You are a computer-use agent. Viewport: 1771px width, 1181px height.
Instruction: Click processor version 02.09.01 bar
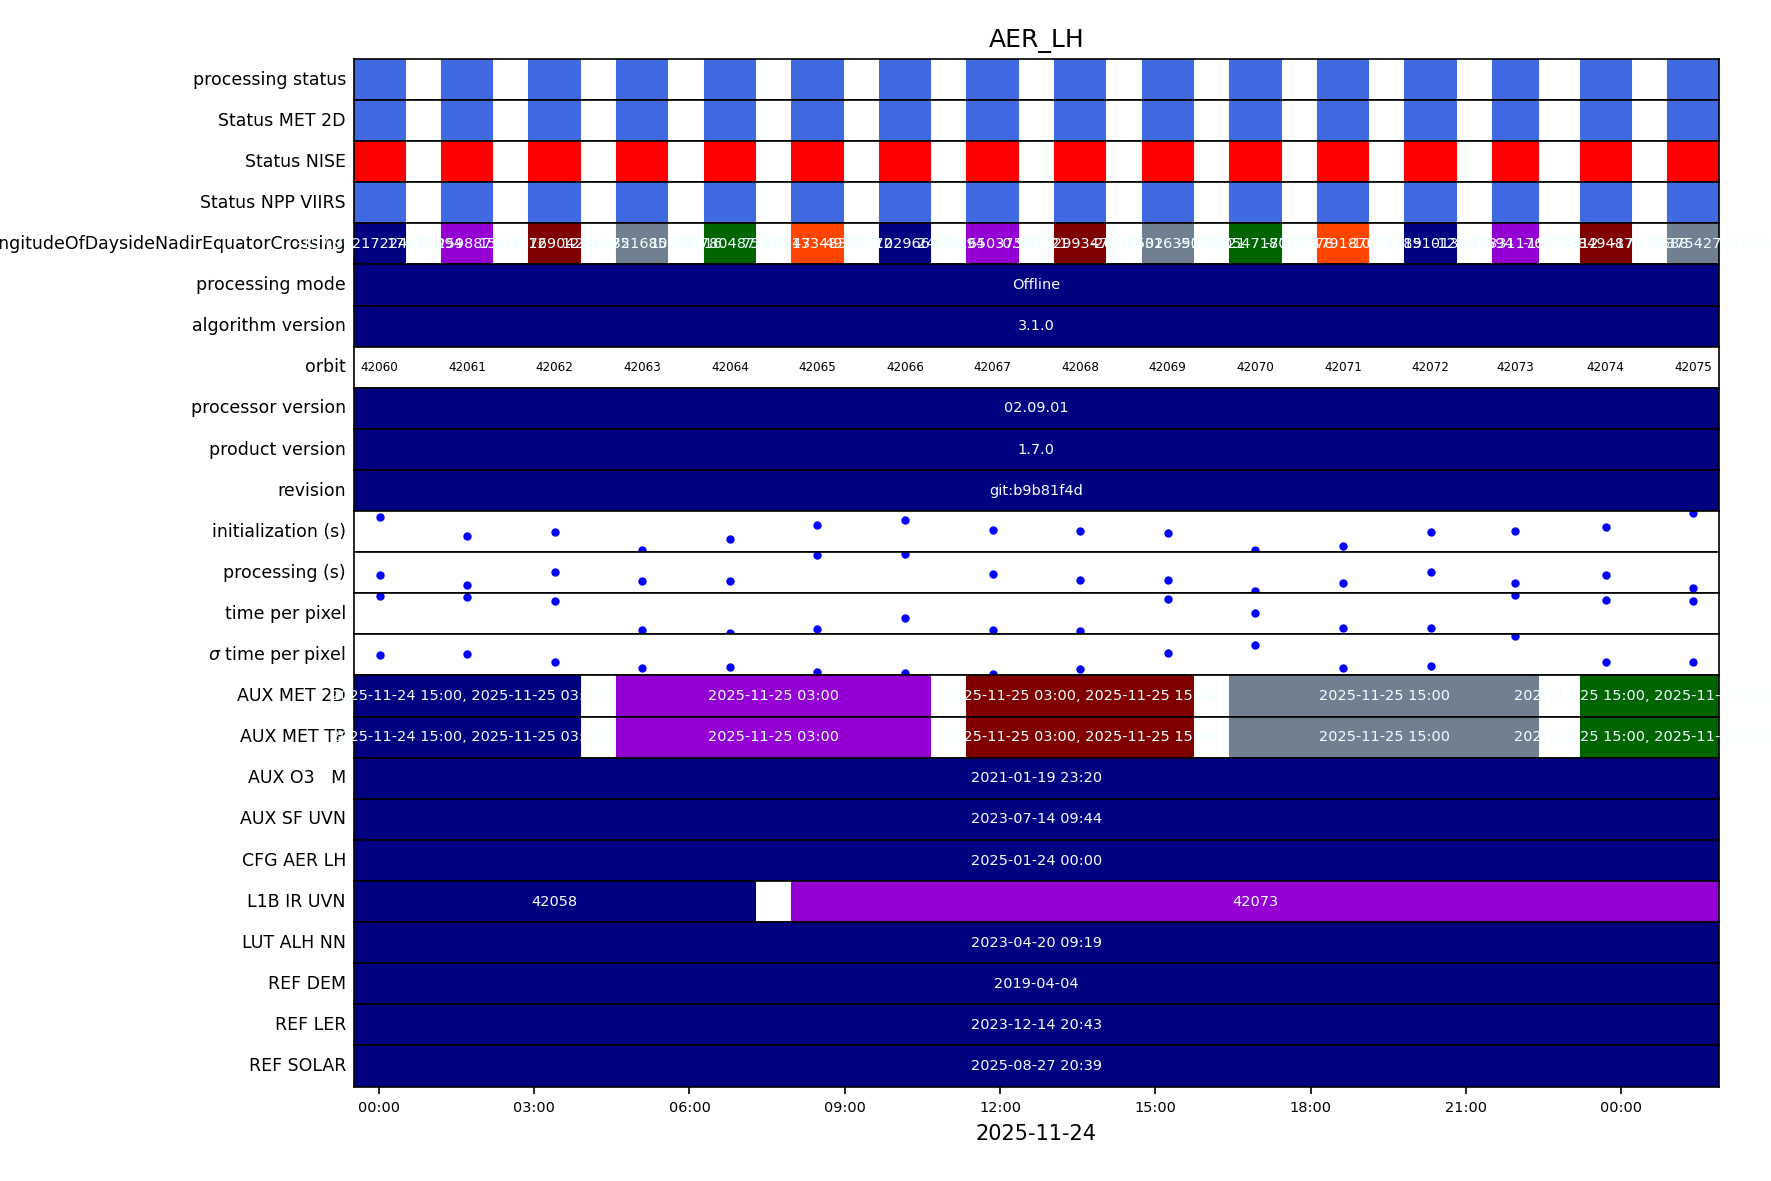point(1035,407)
